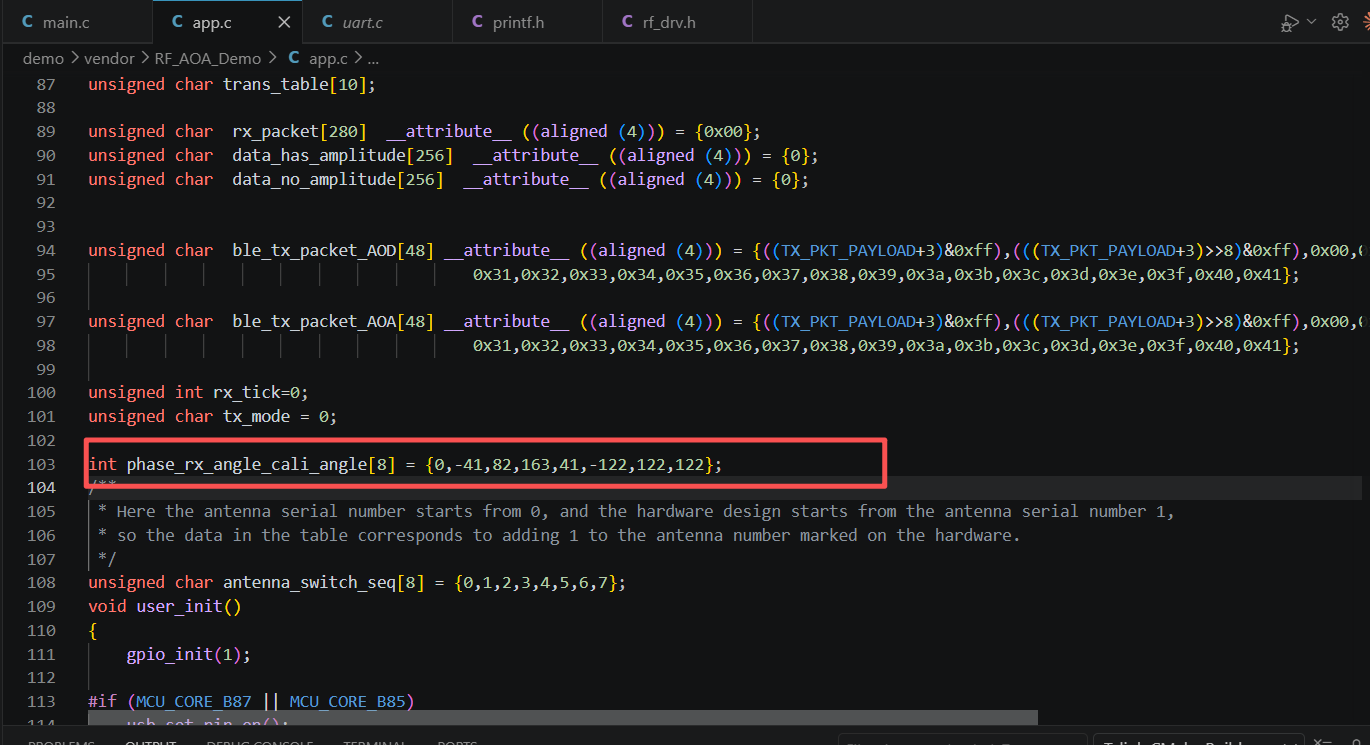Image resolution: width=1370 pixels, height=745 pixels.
Task: Switch to the main.c tab
Action: [76, 22]
